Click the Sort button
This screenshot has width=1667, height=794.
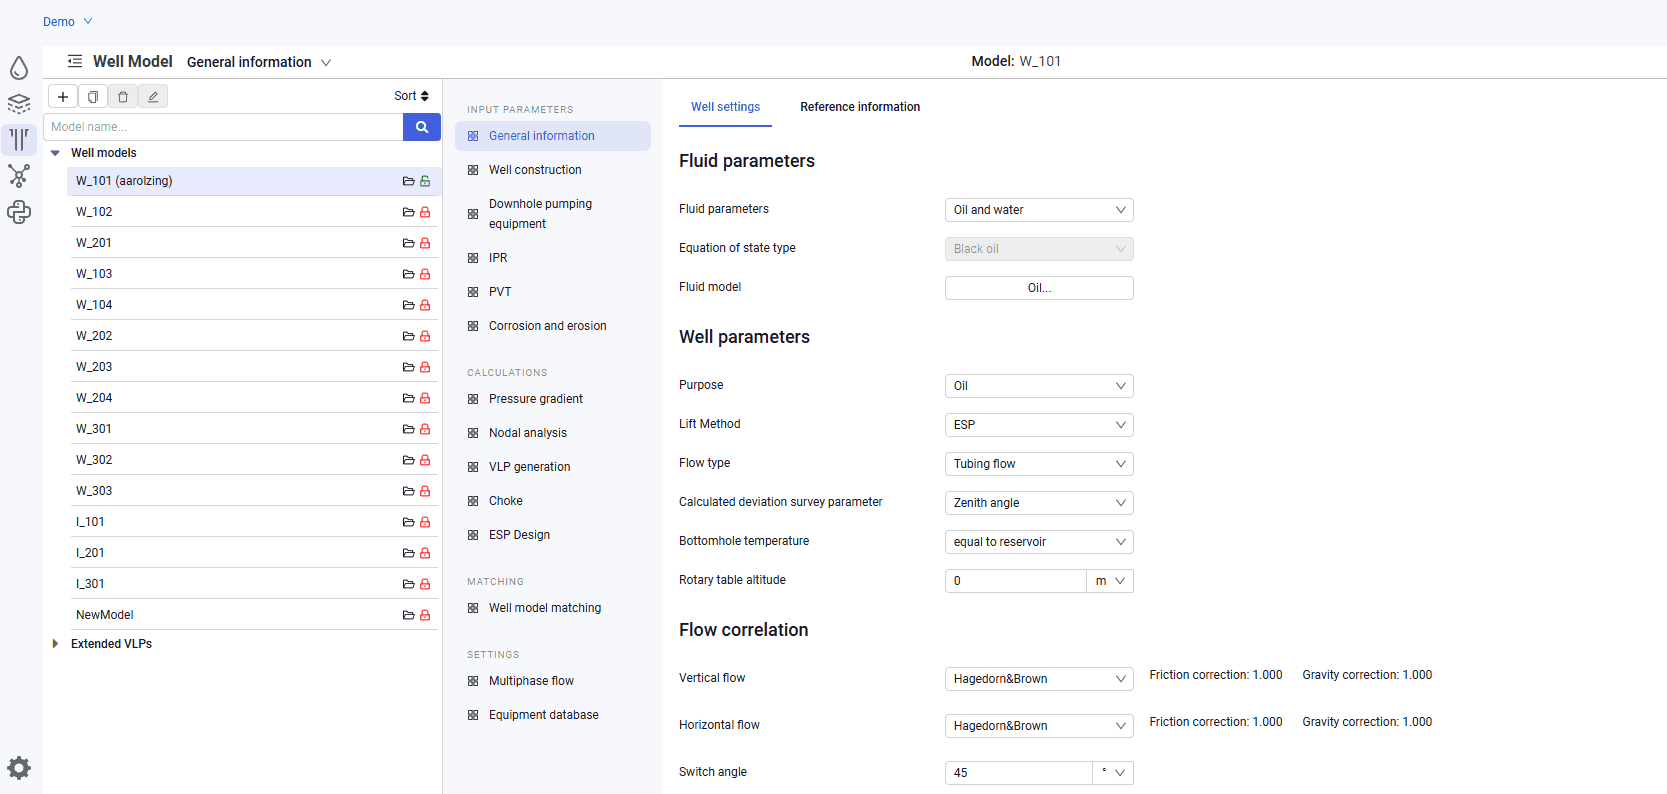pyautogui.click(x=411, y=96)
